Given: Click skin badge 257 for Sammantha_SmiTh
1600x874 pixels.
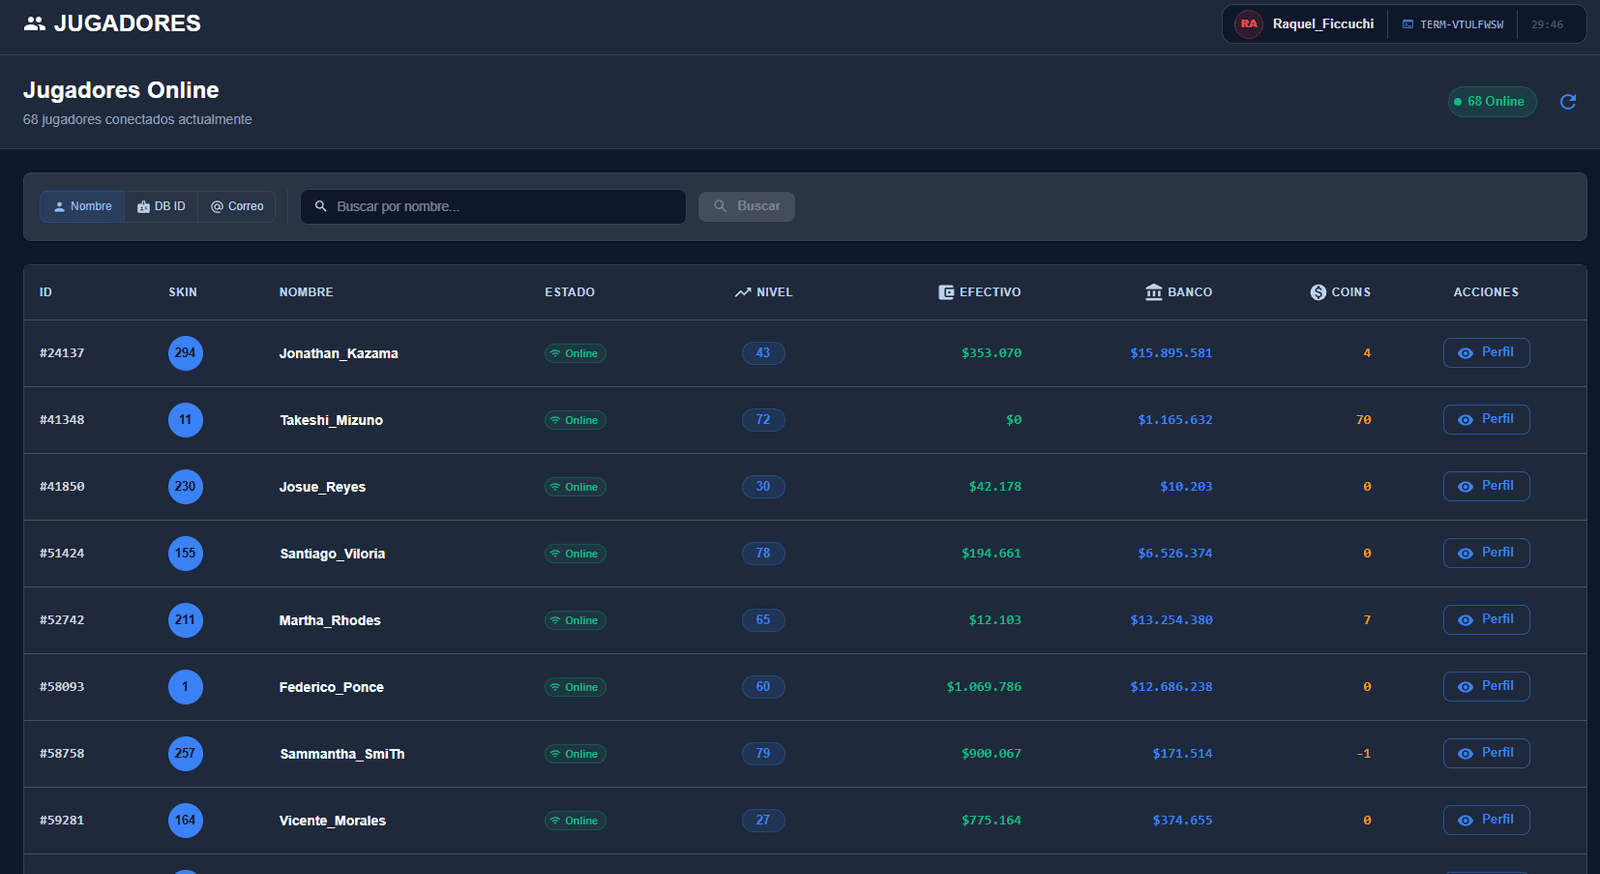Looking at the screenshot, I should coord(185,753).
